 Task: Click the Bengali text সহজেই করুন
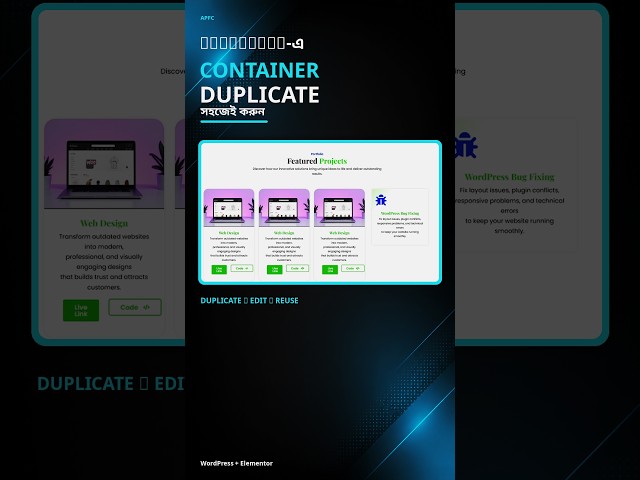pos(233,111)
